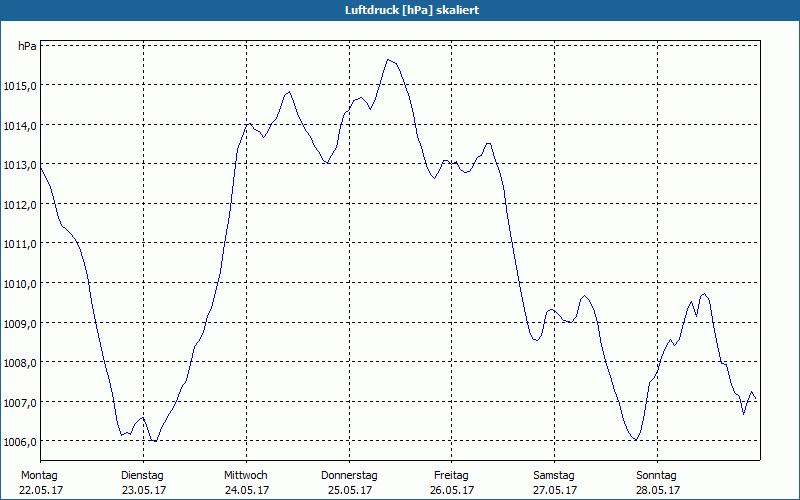Select the 1007,0 axis value
Screen dimensions: 800x500
20,403
